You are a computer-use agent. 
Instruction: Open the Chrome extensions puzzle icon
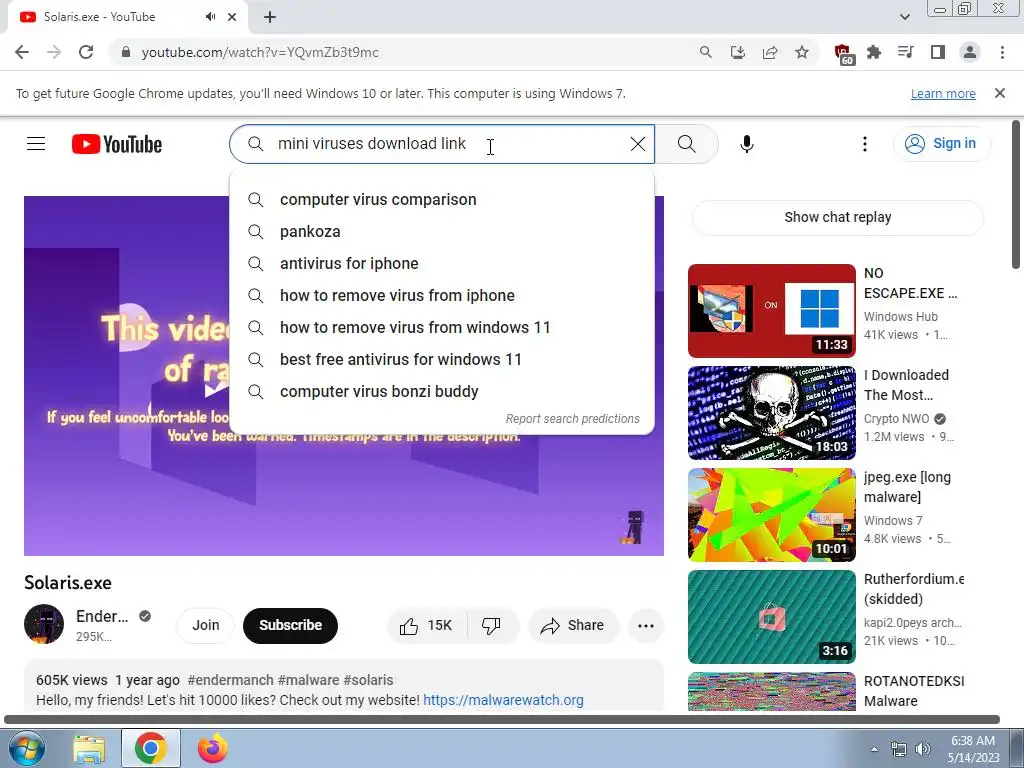pyautogui.click(x=874, y=52)
